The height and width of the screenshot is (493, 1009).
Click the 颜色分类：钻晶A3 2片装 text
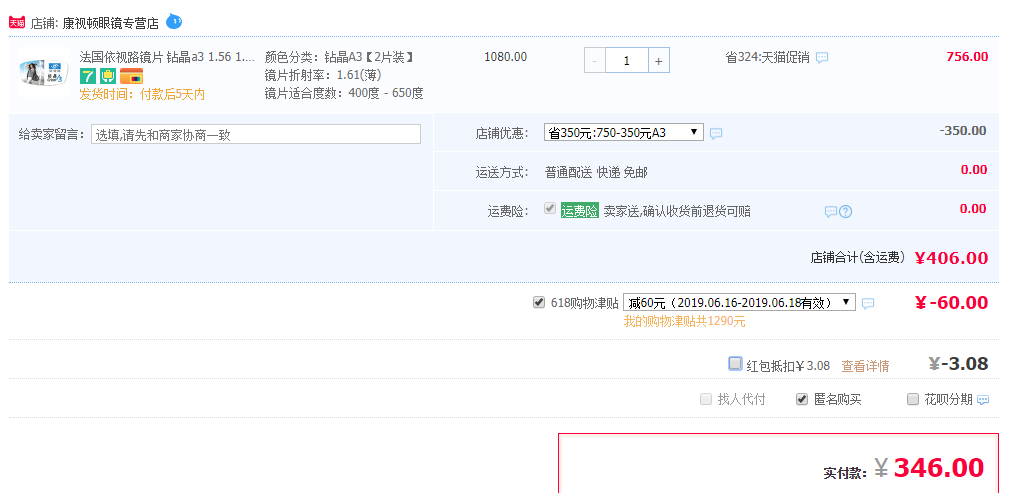tap(338, 57)
